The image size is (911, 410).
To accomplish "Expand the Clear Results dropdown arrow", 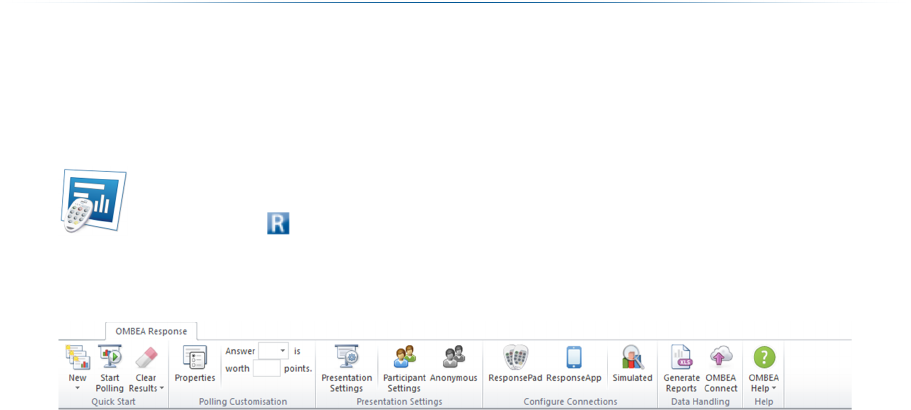I will click(x=162, y=388).
